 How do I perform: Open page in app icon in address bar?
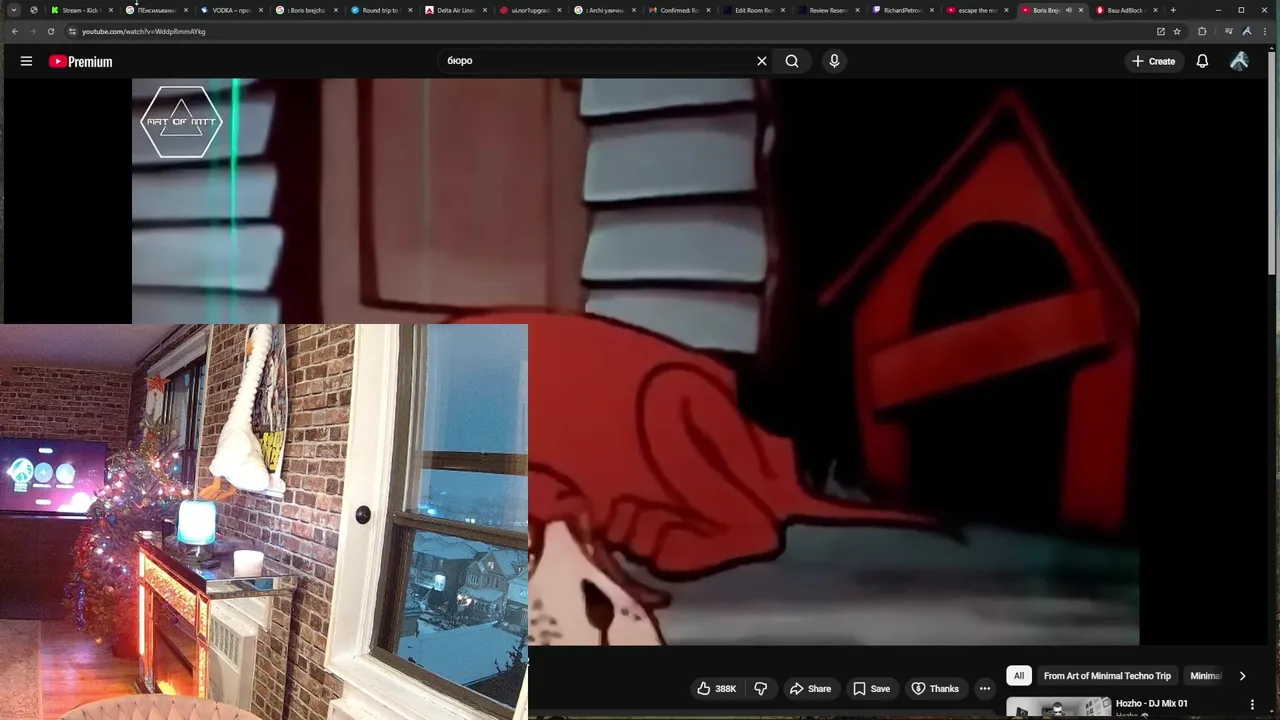(x=1161, y=31)
